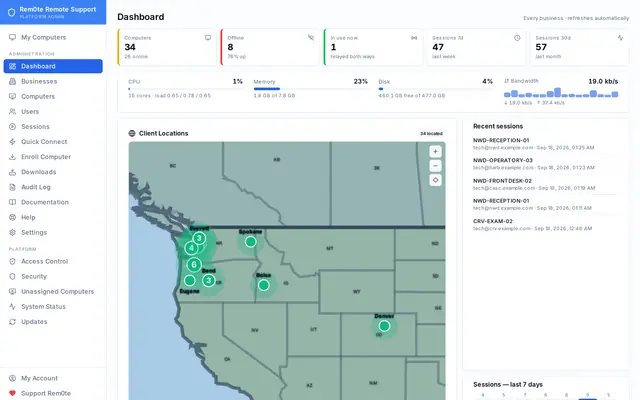Viewport: 640px width, 400px height.
Task: Click the Offline count 8
Action: pos(230,47)
